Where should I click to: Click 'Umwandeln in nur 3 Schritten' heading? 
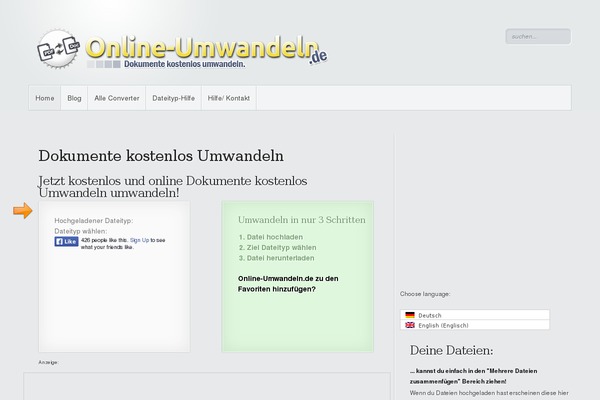pos(302,220)
